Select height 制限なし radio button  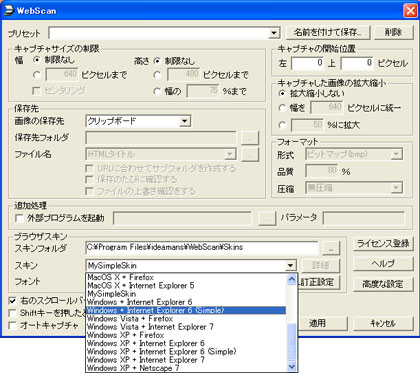coord(157,61)
